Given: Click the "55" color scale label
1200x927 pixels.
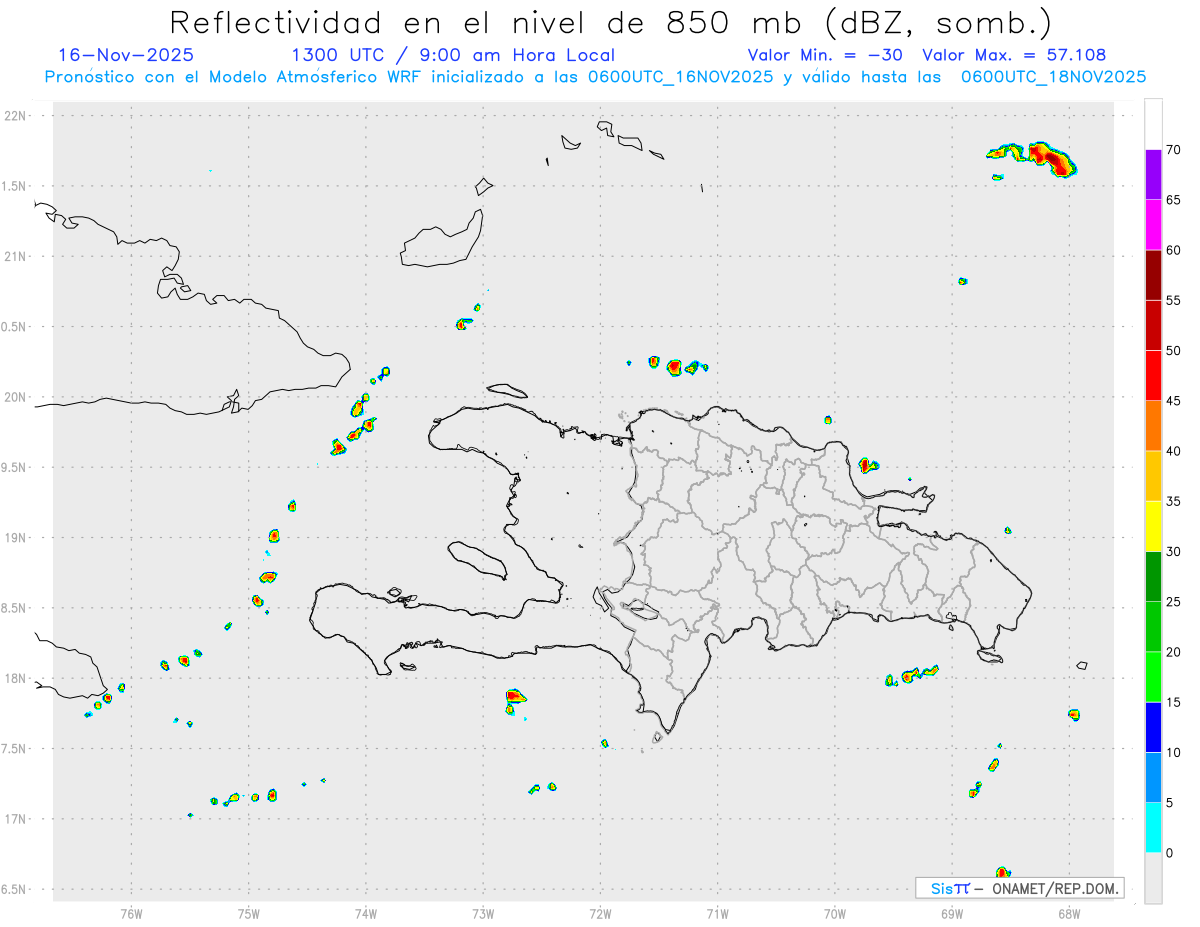Looking at the screenshot, I should (x=1174, y=300).
